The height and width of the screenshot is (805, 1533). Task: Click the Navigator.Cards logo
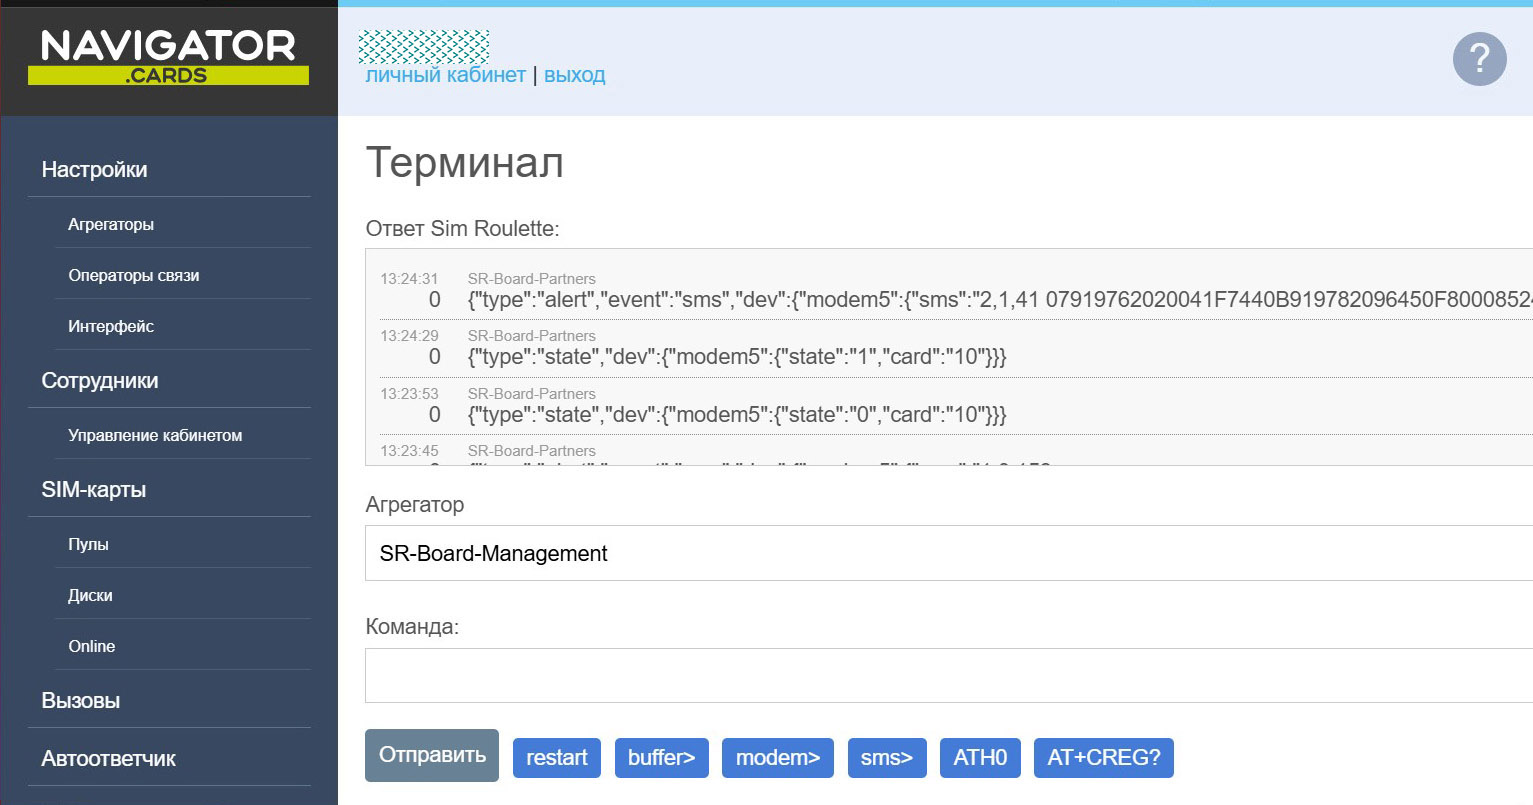pos(168,57)
